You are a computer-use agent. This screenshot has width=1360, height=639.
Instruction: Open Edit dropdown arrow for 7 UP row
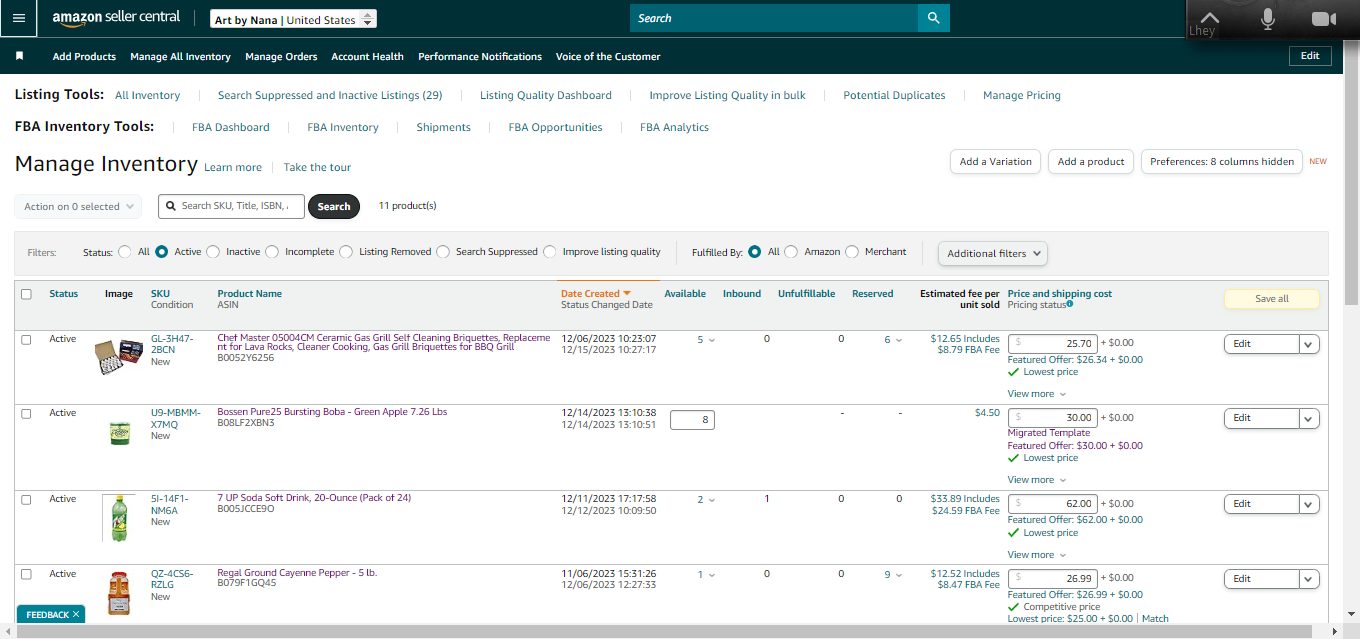1309,504
